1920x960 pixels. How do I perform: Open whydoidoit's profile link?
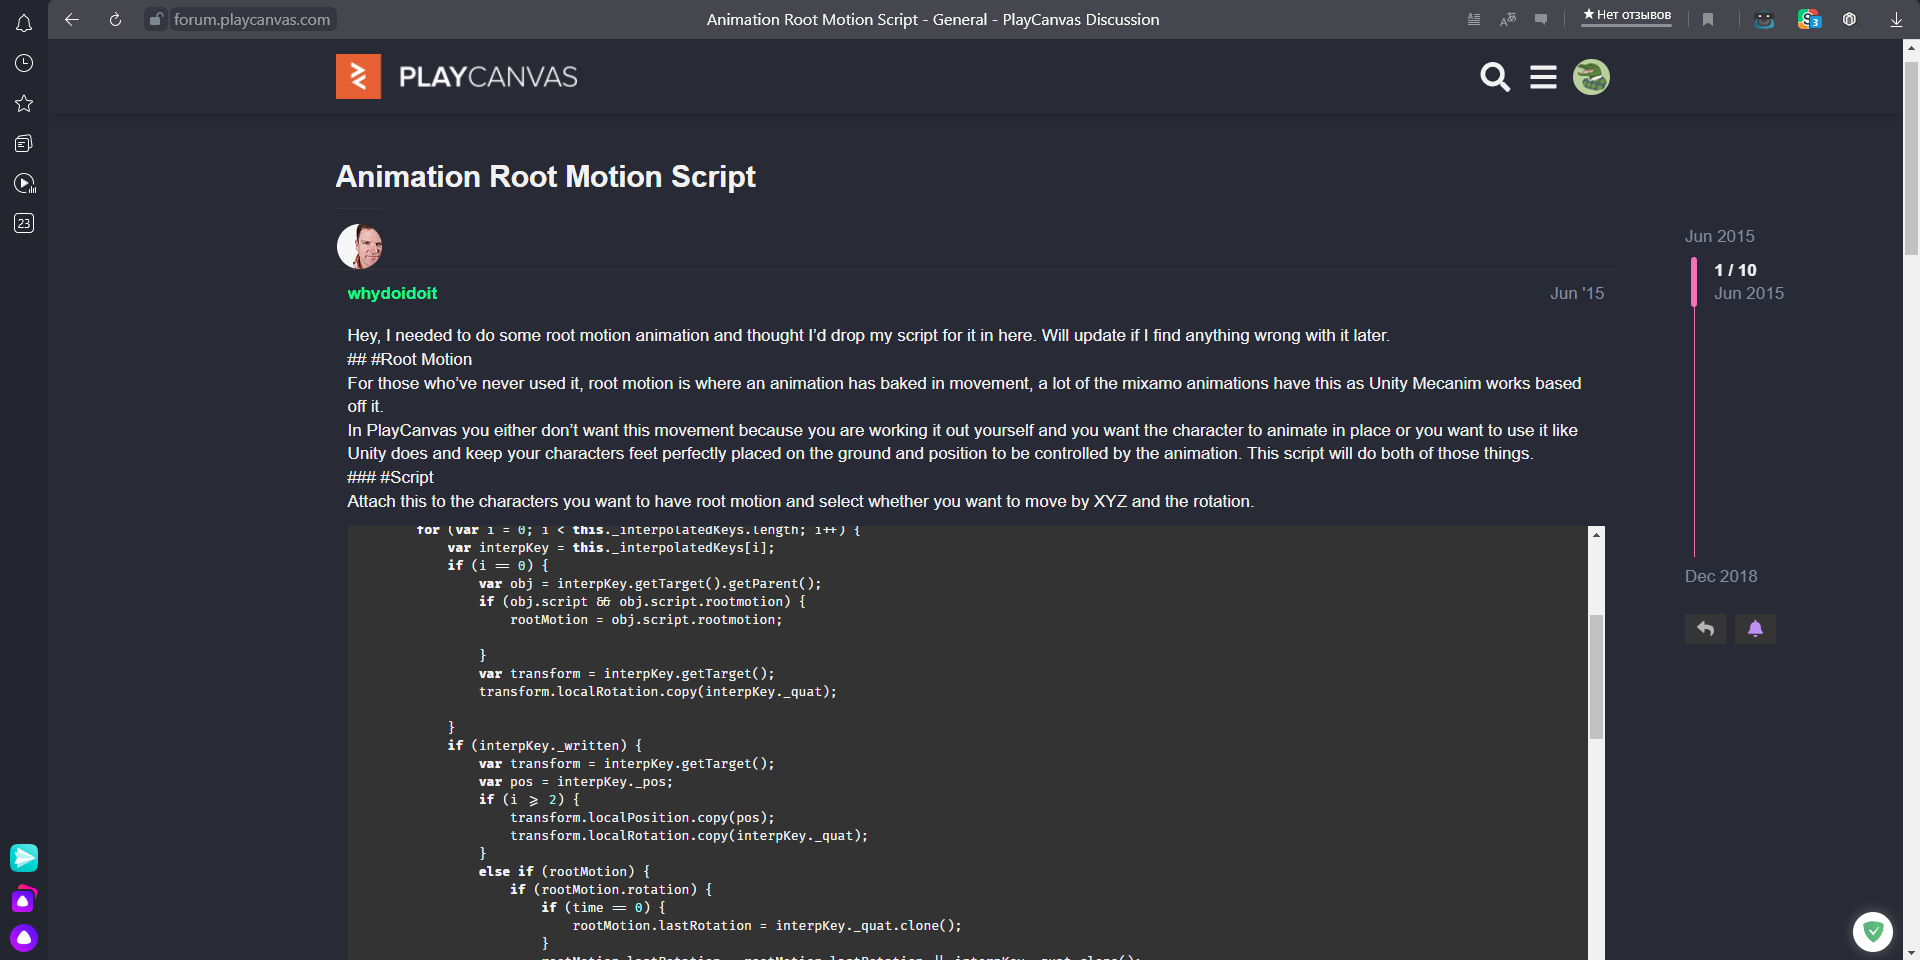point(391,293)
